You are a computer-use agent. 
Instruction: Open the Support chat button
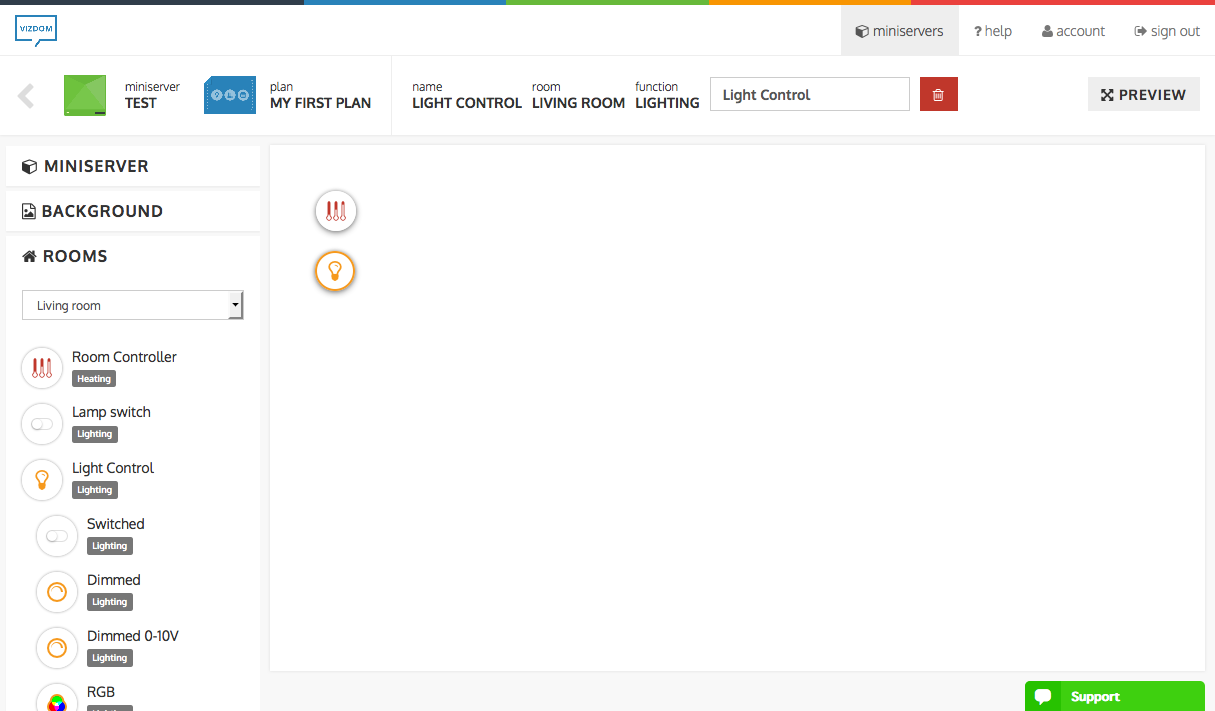click(x=1114, y=696)
